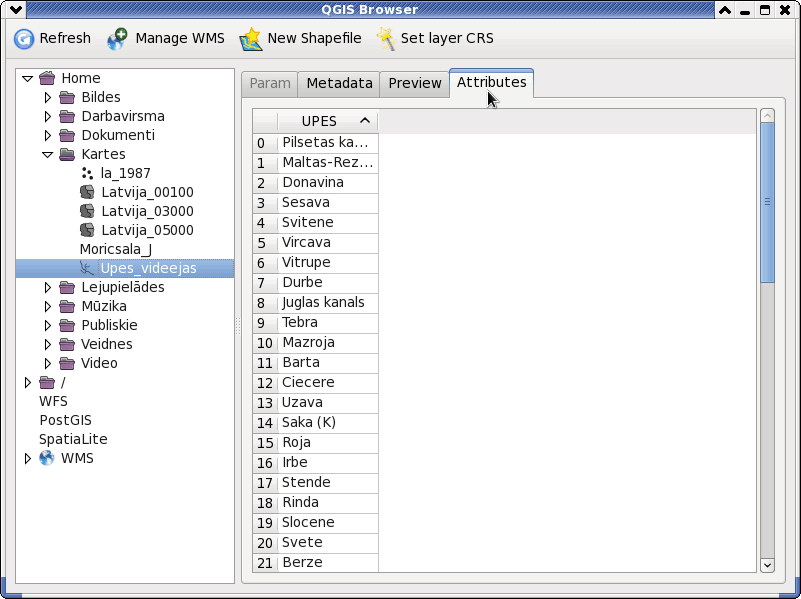Click the scroll down arrow of table
Viewport: 801px width, 599px height.
(x=767, y=565)
